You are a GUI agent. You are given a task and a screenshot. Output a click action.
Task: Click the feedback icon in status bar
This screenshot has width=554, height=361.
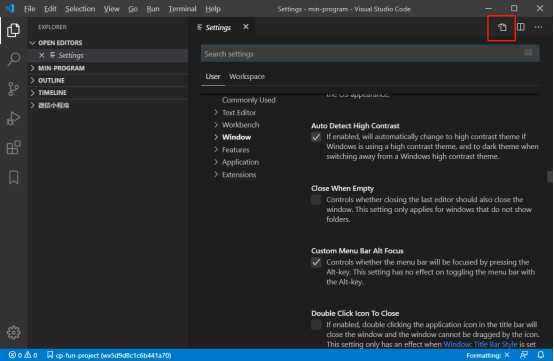point(524,355)
